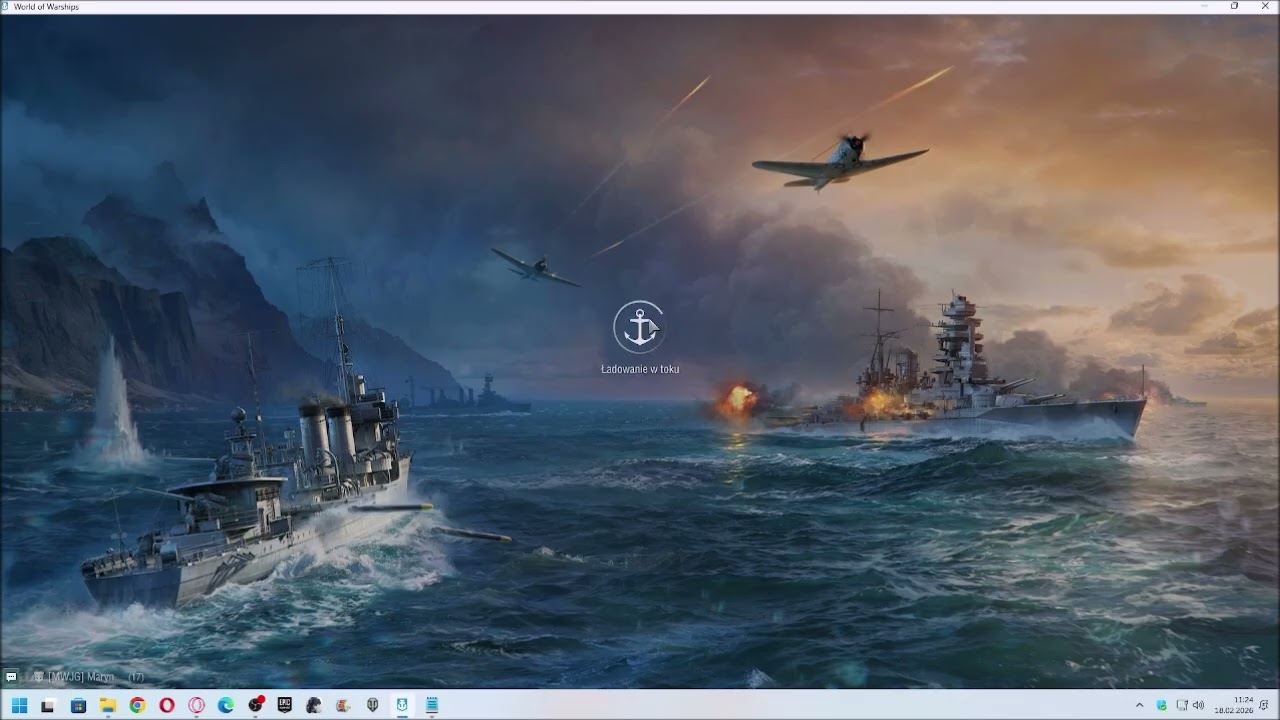Screen dimensions: 1280x720
Task: Launch Microsoft Store from the taskbar
Action: click(x=78, y=705)
